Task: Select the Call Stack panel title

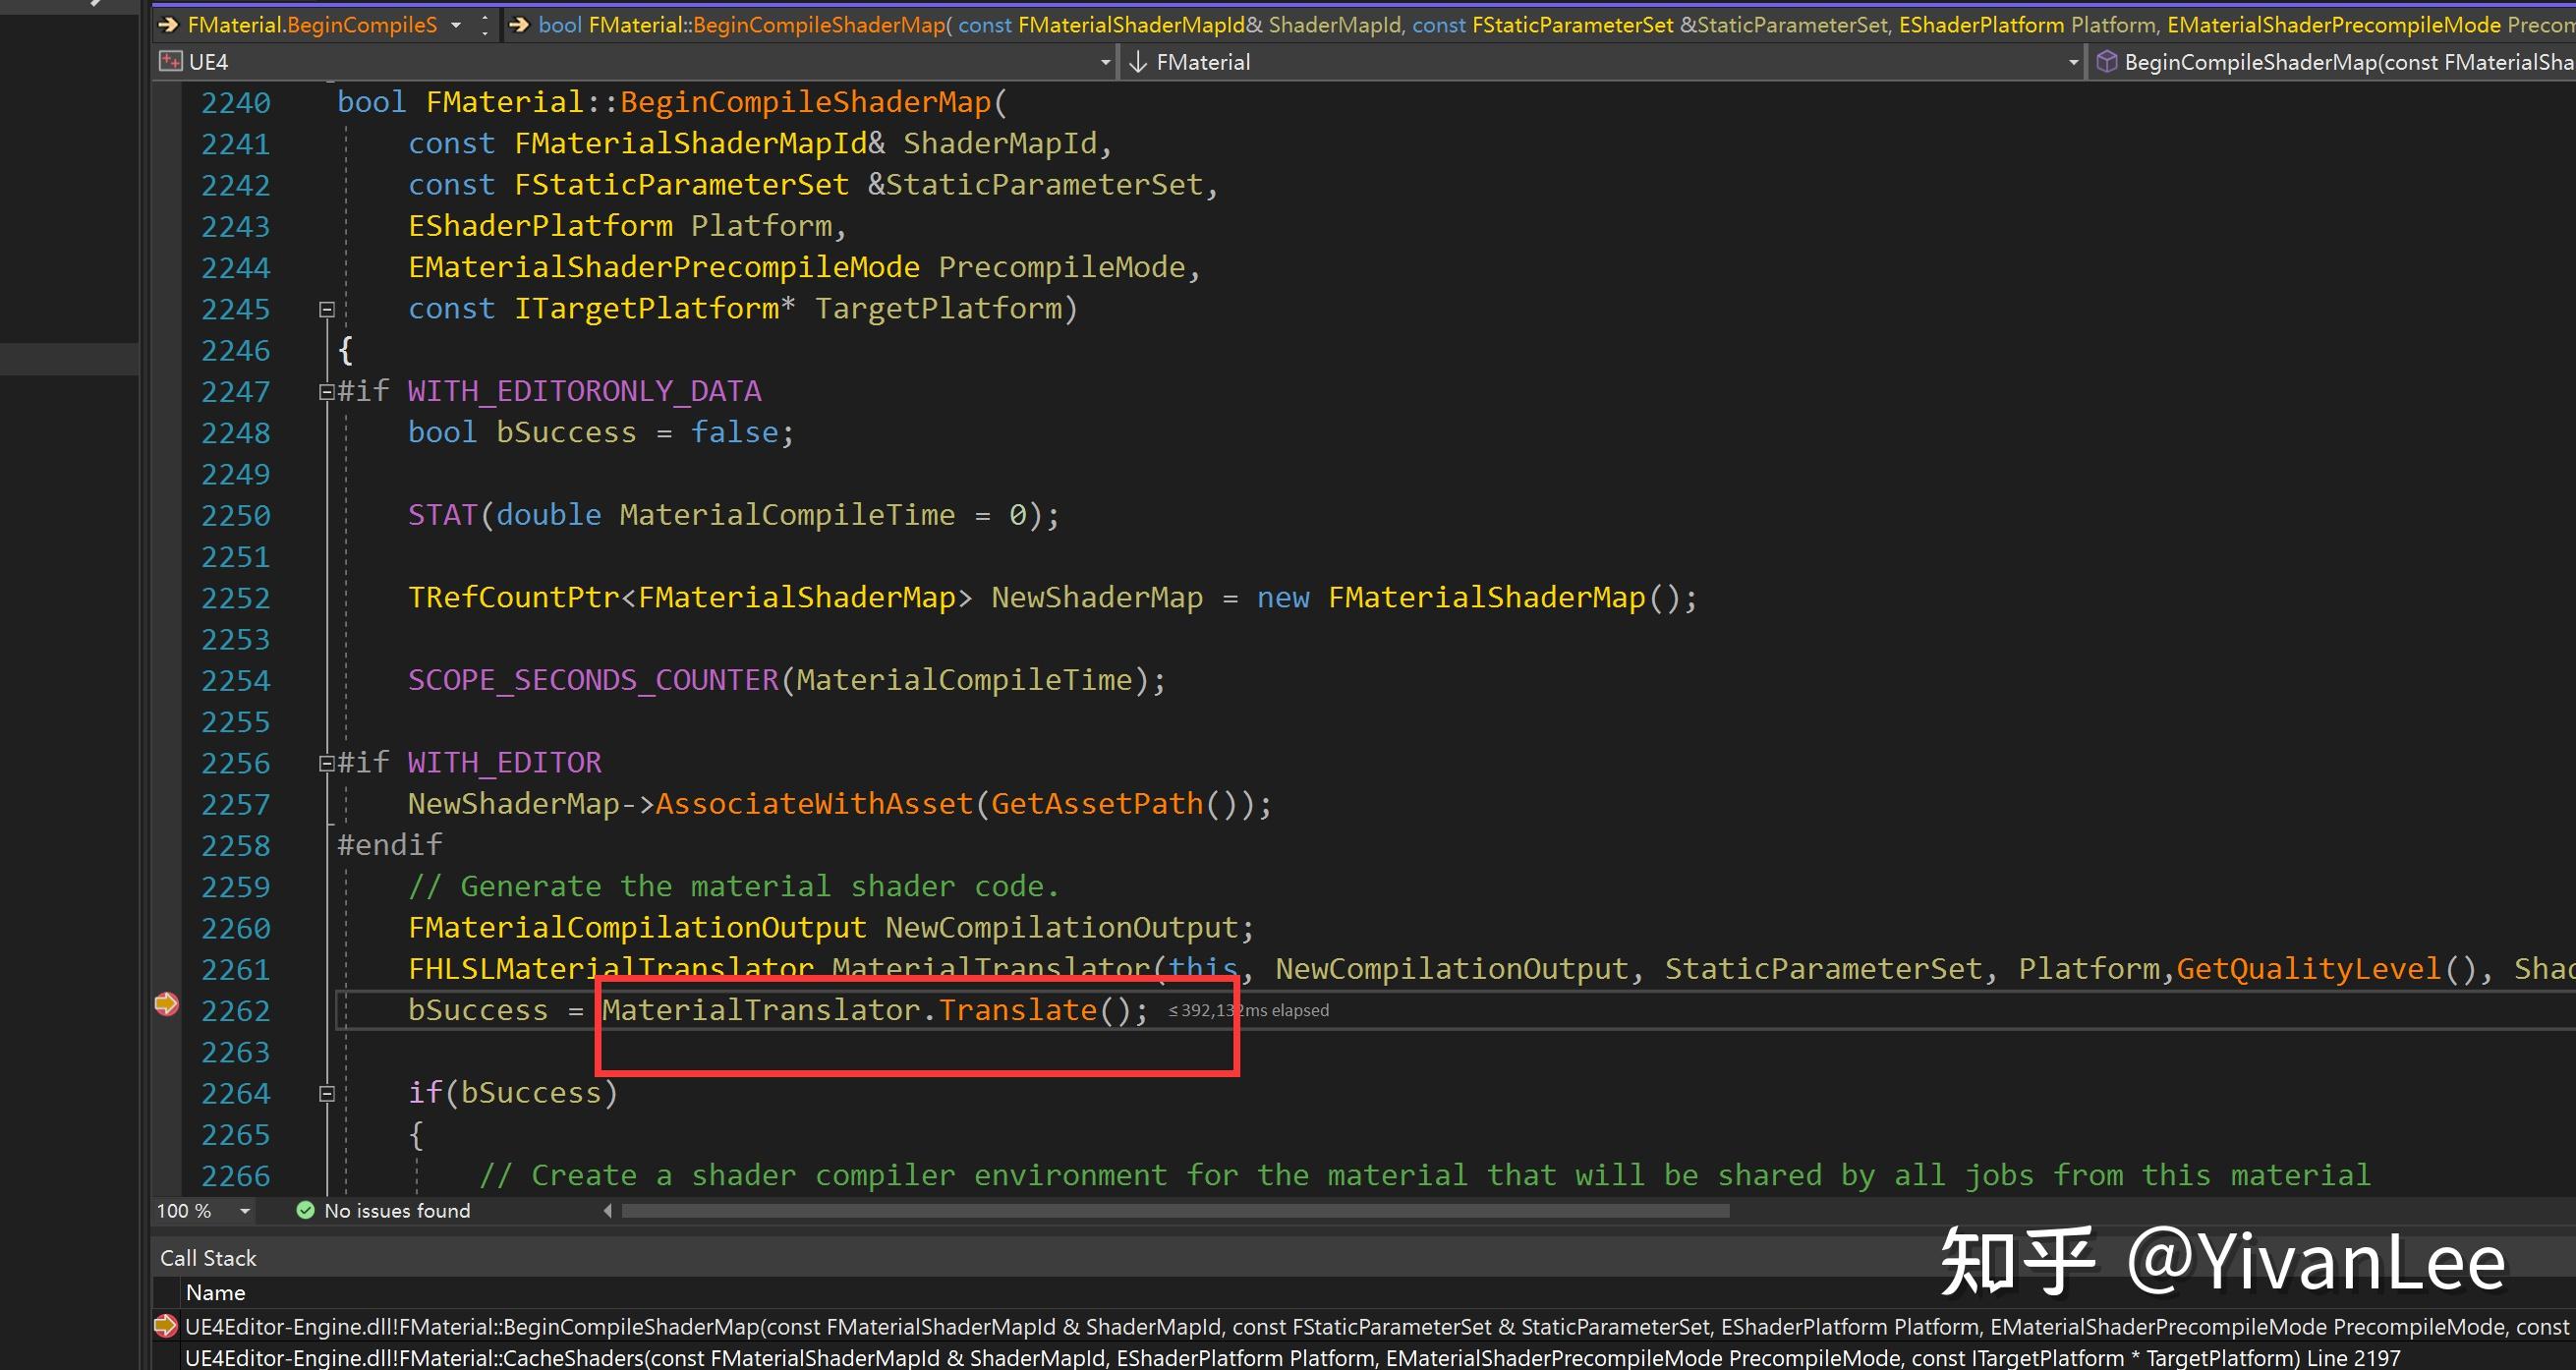Action: coord(208,1258)
